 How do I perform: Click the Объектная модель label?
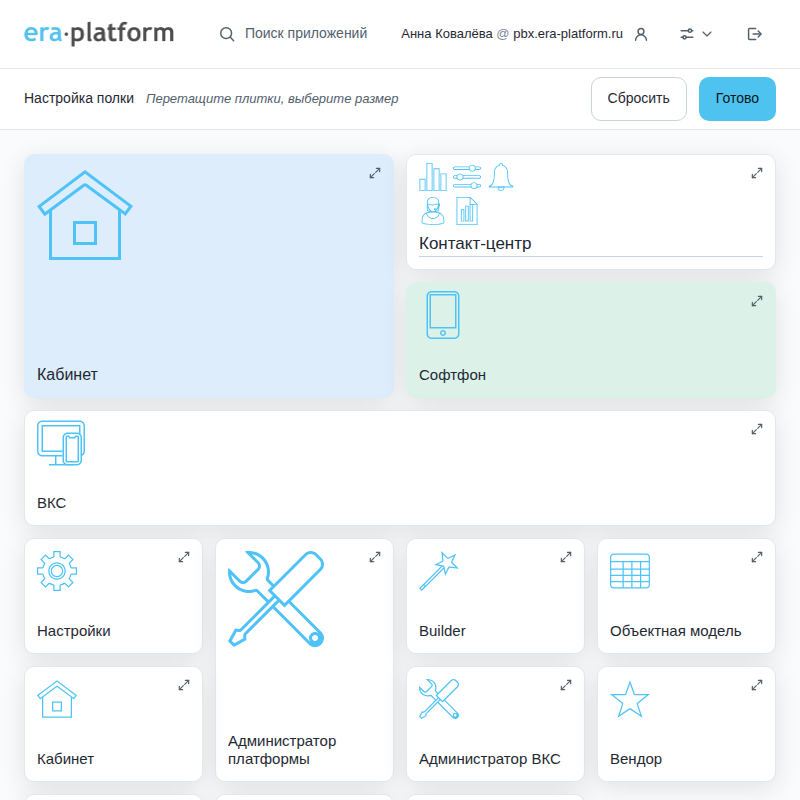(676, 631)
